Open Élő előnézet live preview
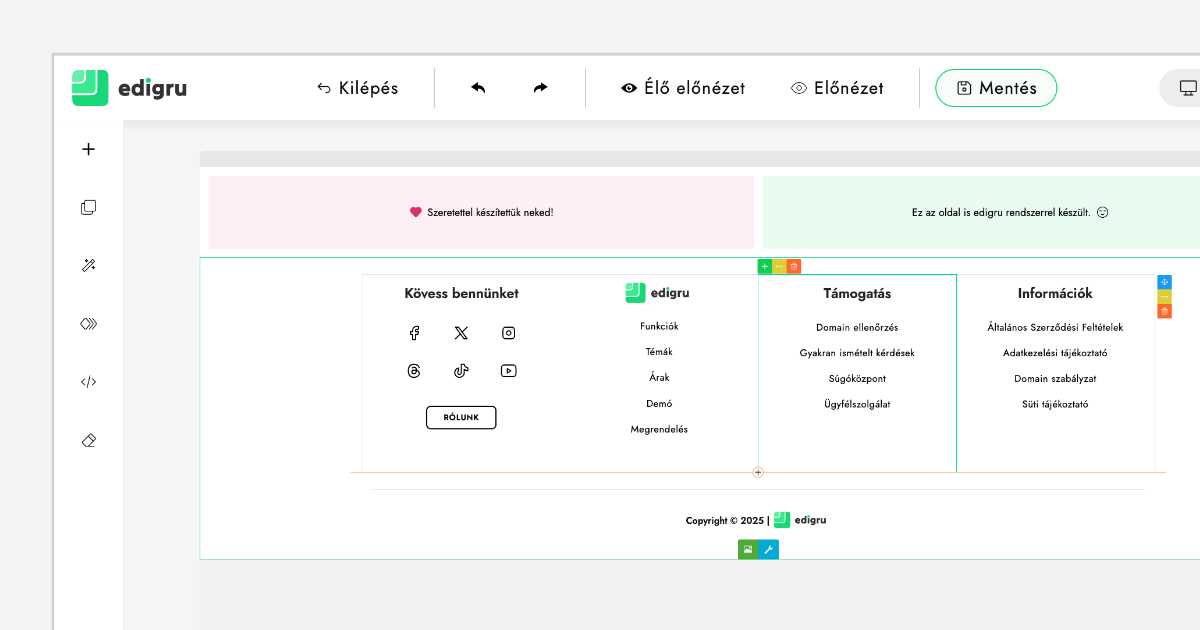This screenshot has height=630, width=1200. pyautogui.click(x=683, y=88)
